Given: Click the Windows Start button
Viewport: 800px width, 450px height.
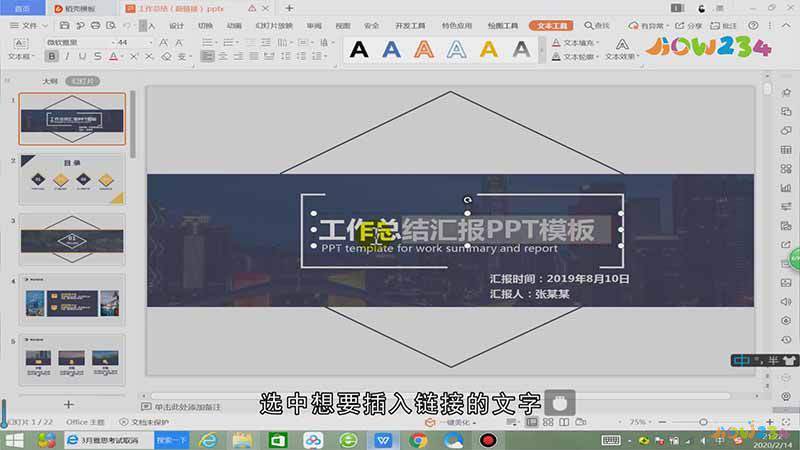Looking at the screenshot, I should click(14, 440).
